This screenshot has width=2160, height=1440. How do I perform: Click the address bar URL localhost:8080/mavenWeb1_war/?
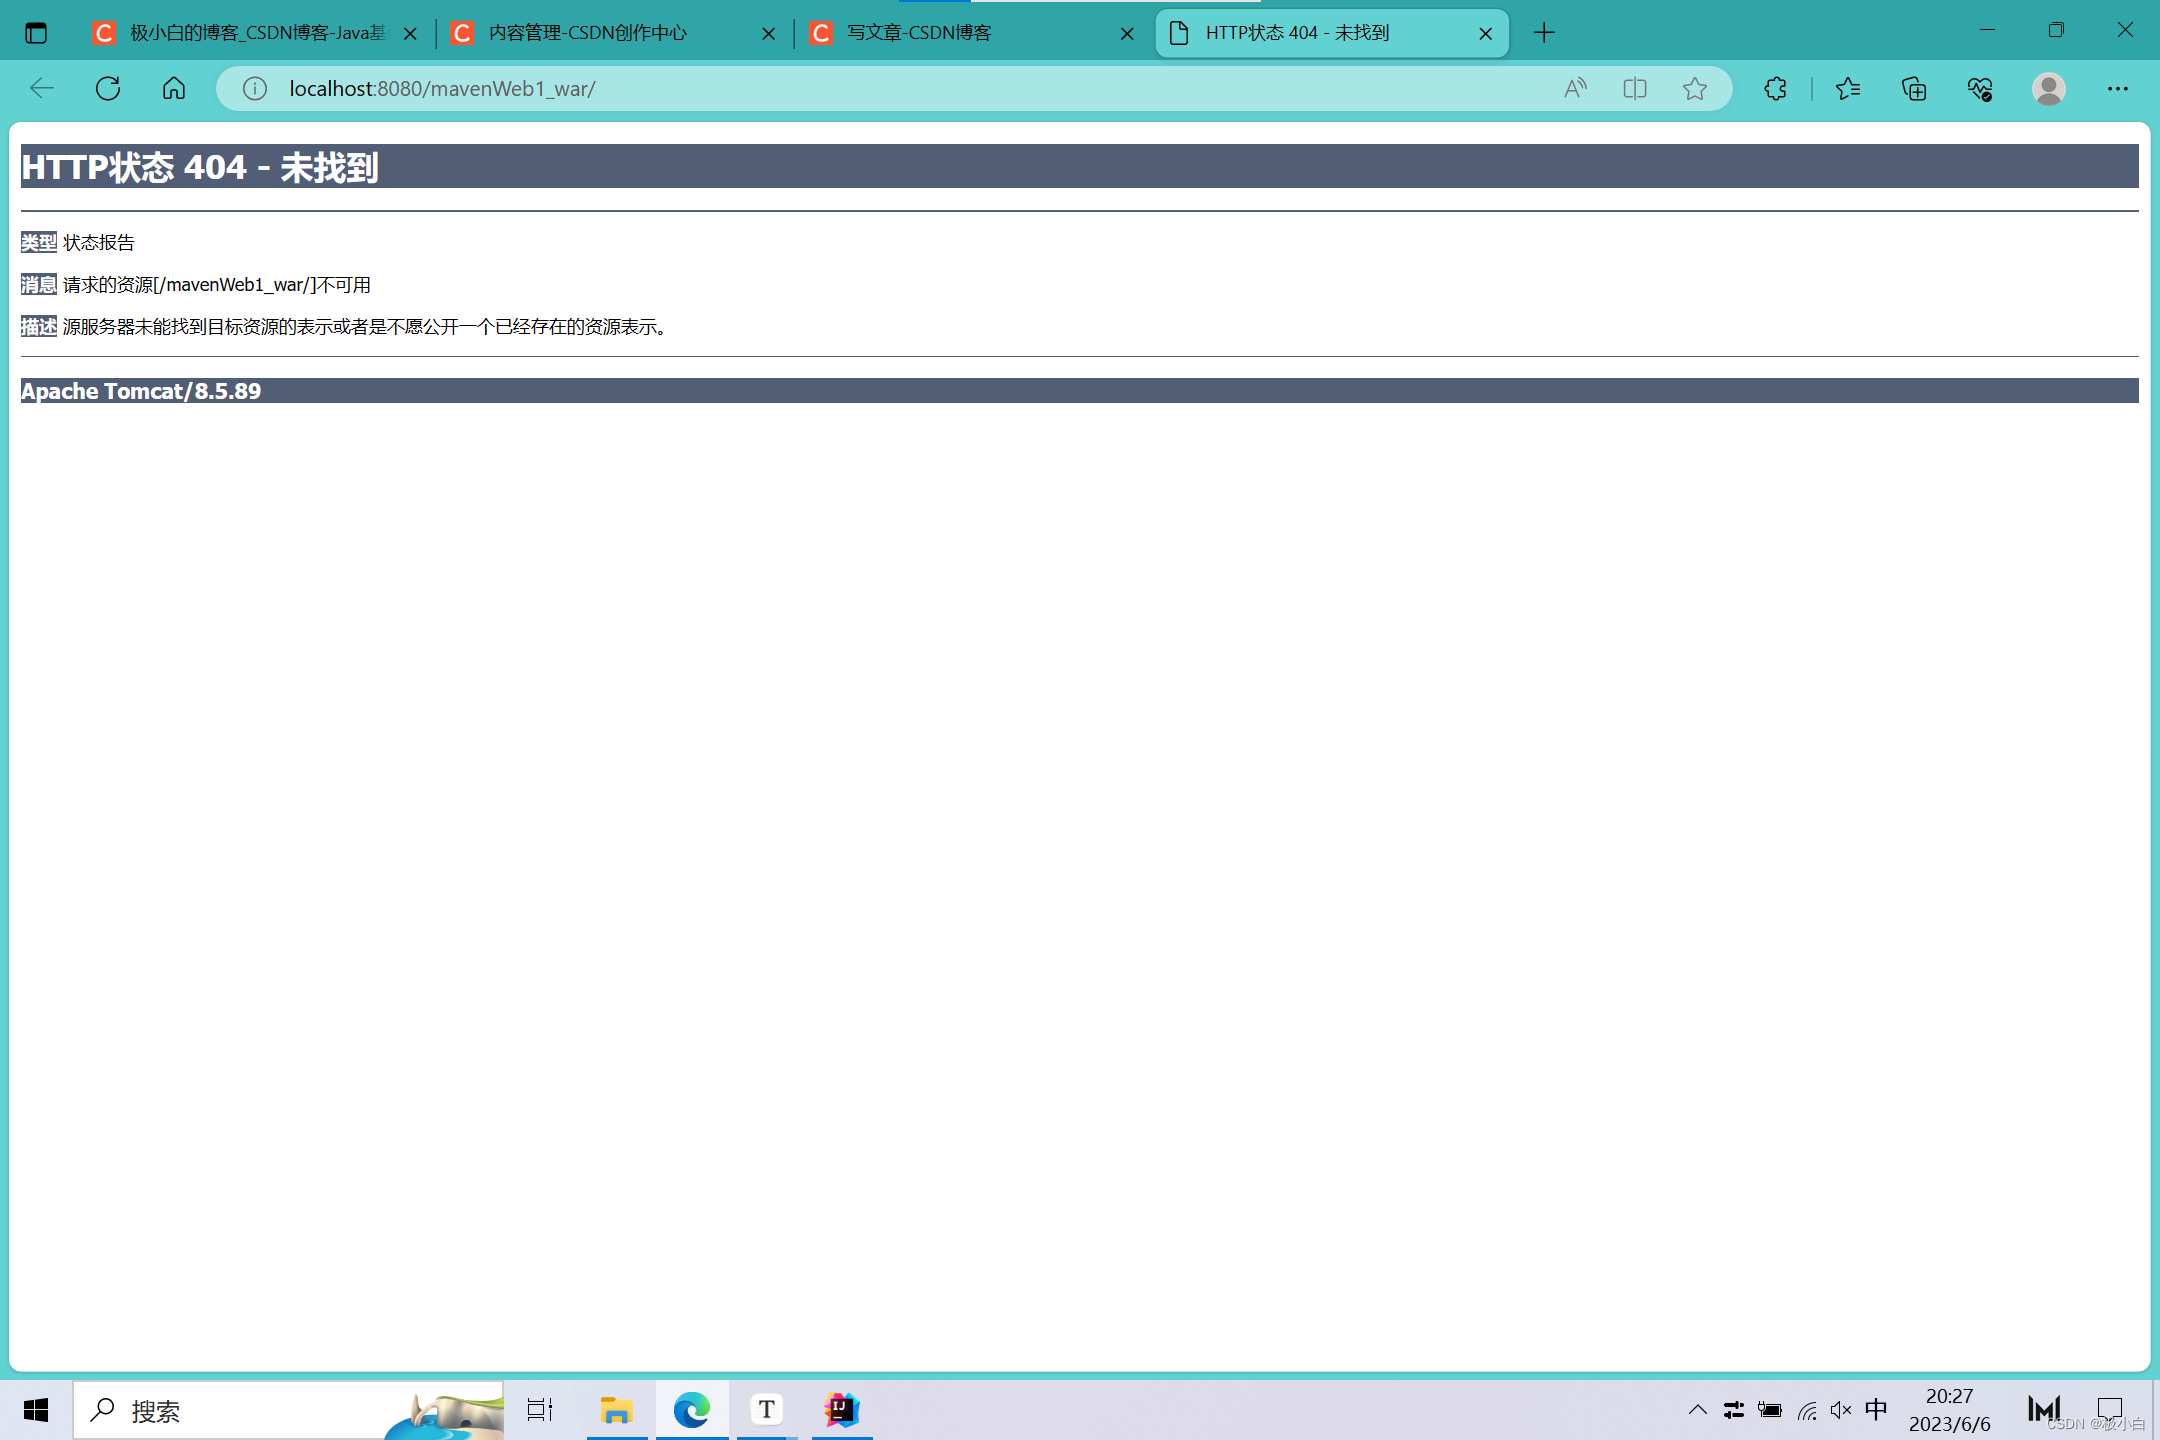coord(442,88)
